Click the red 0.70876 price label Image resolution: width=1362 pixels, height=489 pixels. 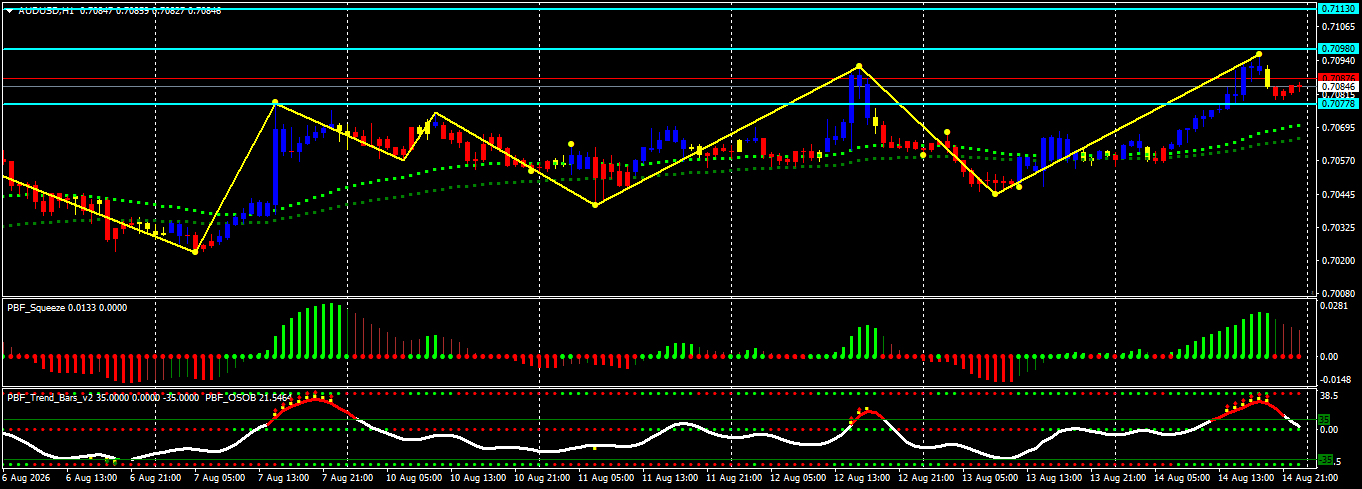(x=1337, y=77)
